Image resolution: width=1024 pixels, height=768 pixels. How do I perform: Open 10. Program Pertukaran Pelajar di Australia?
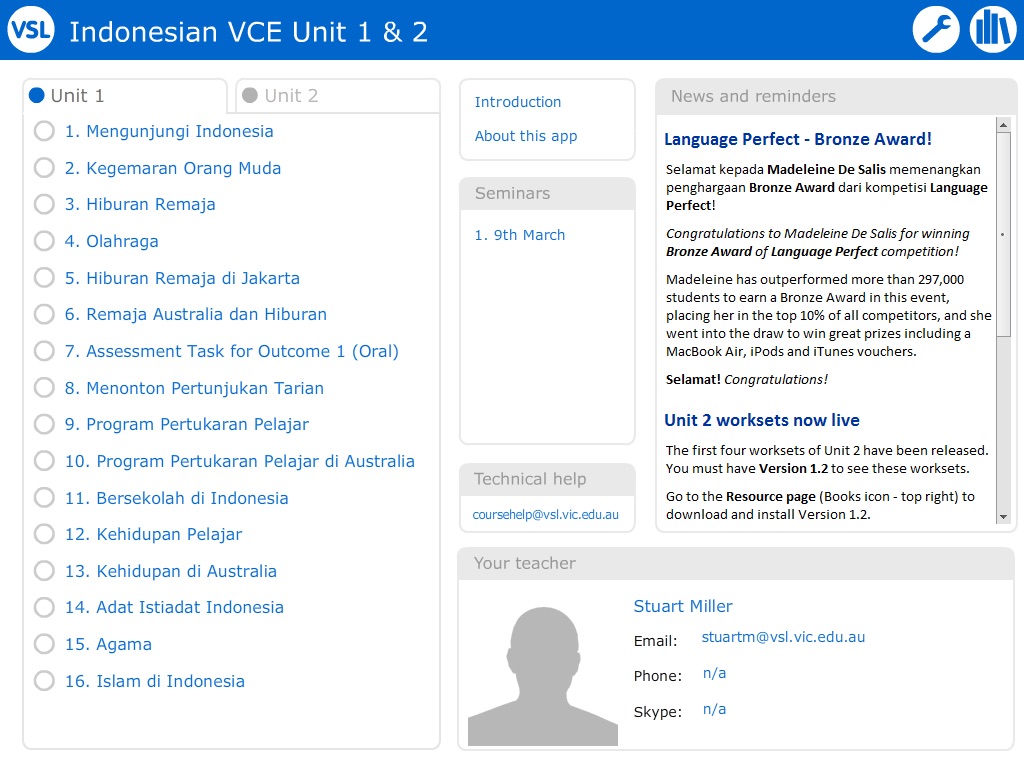tap(240, 461)
